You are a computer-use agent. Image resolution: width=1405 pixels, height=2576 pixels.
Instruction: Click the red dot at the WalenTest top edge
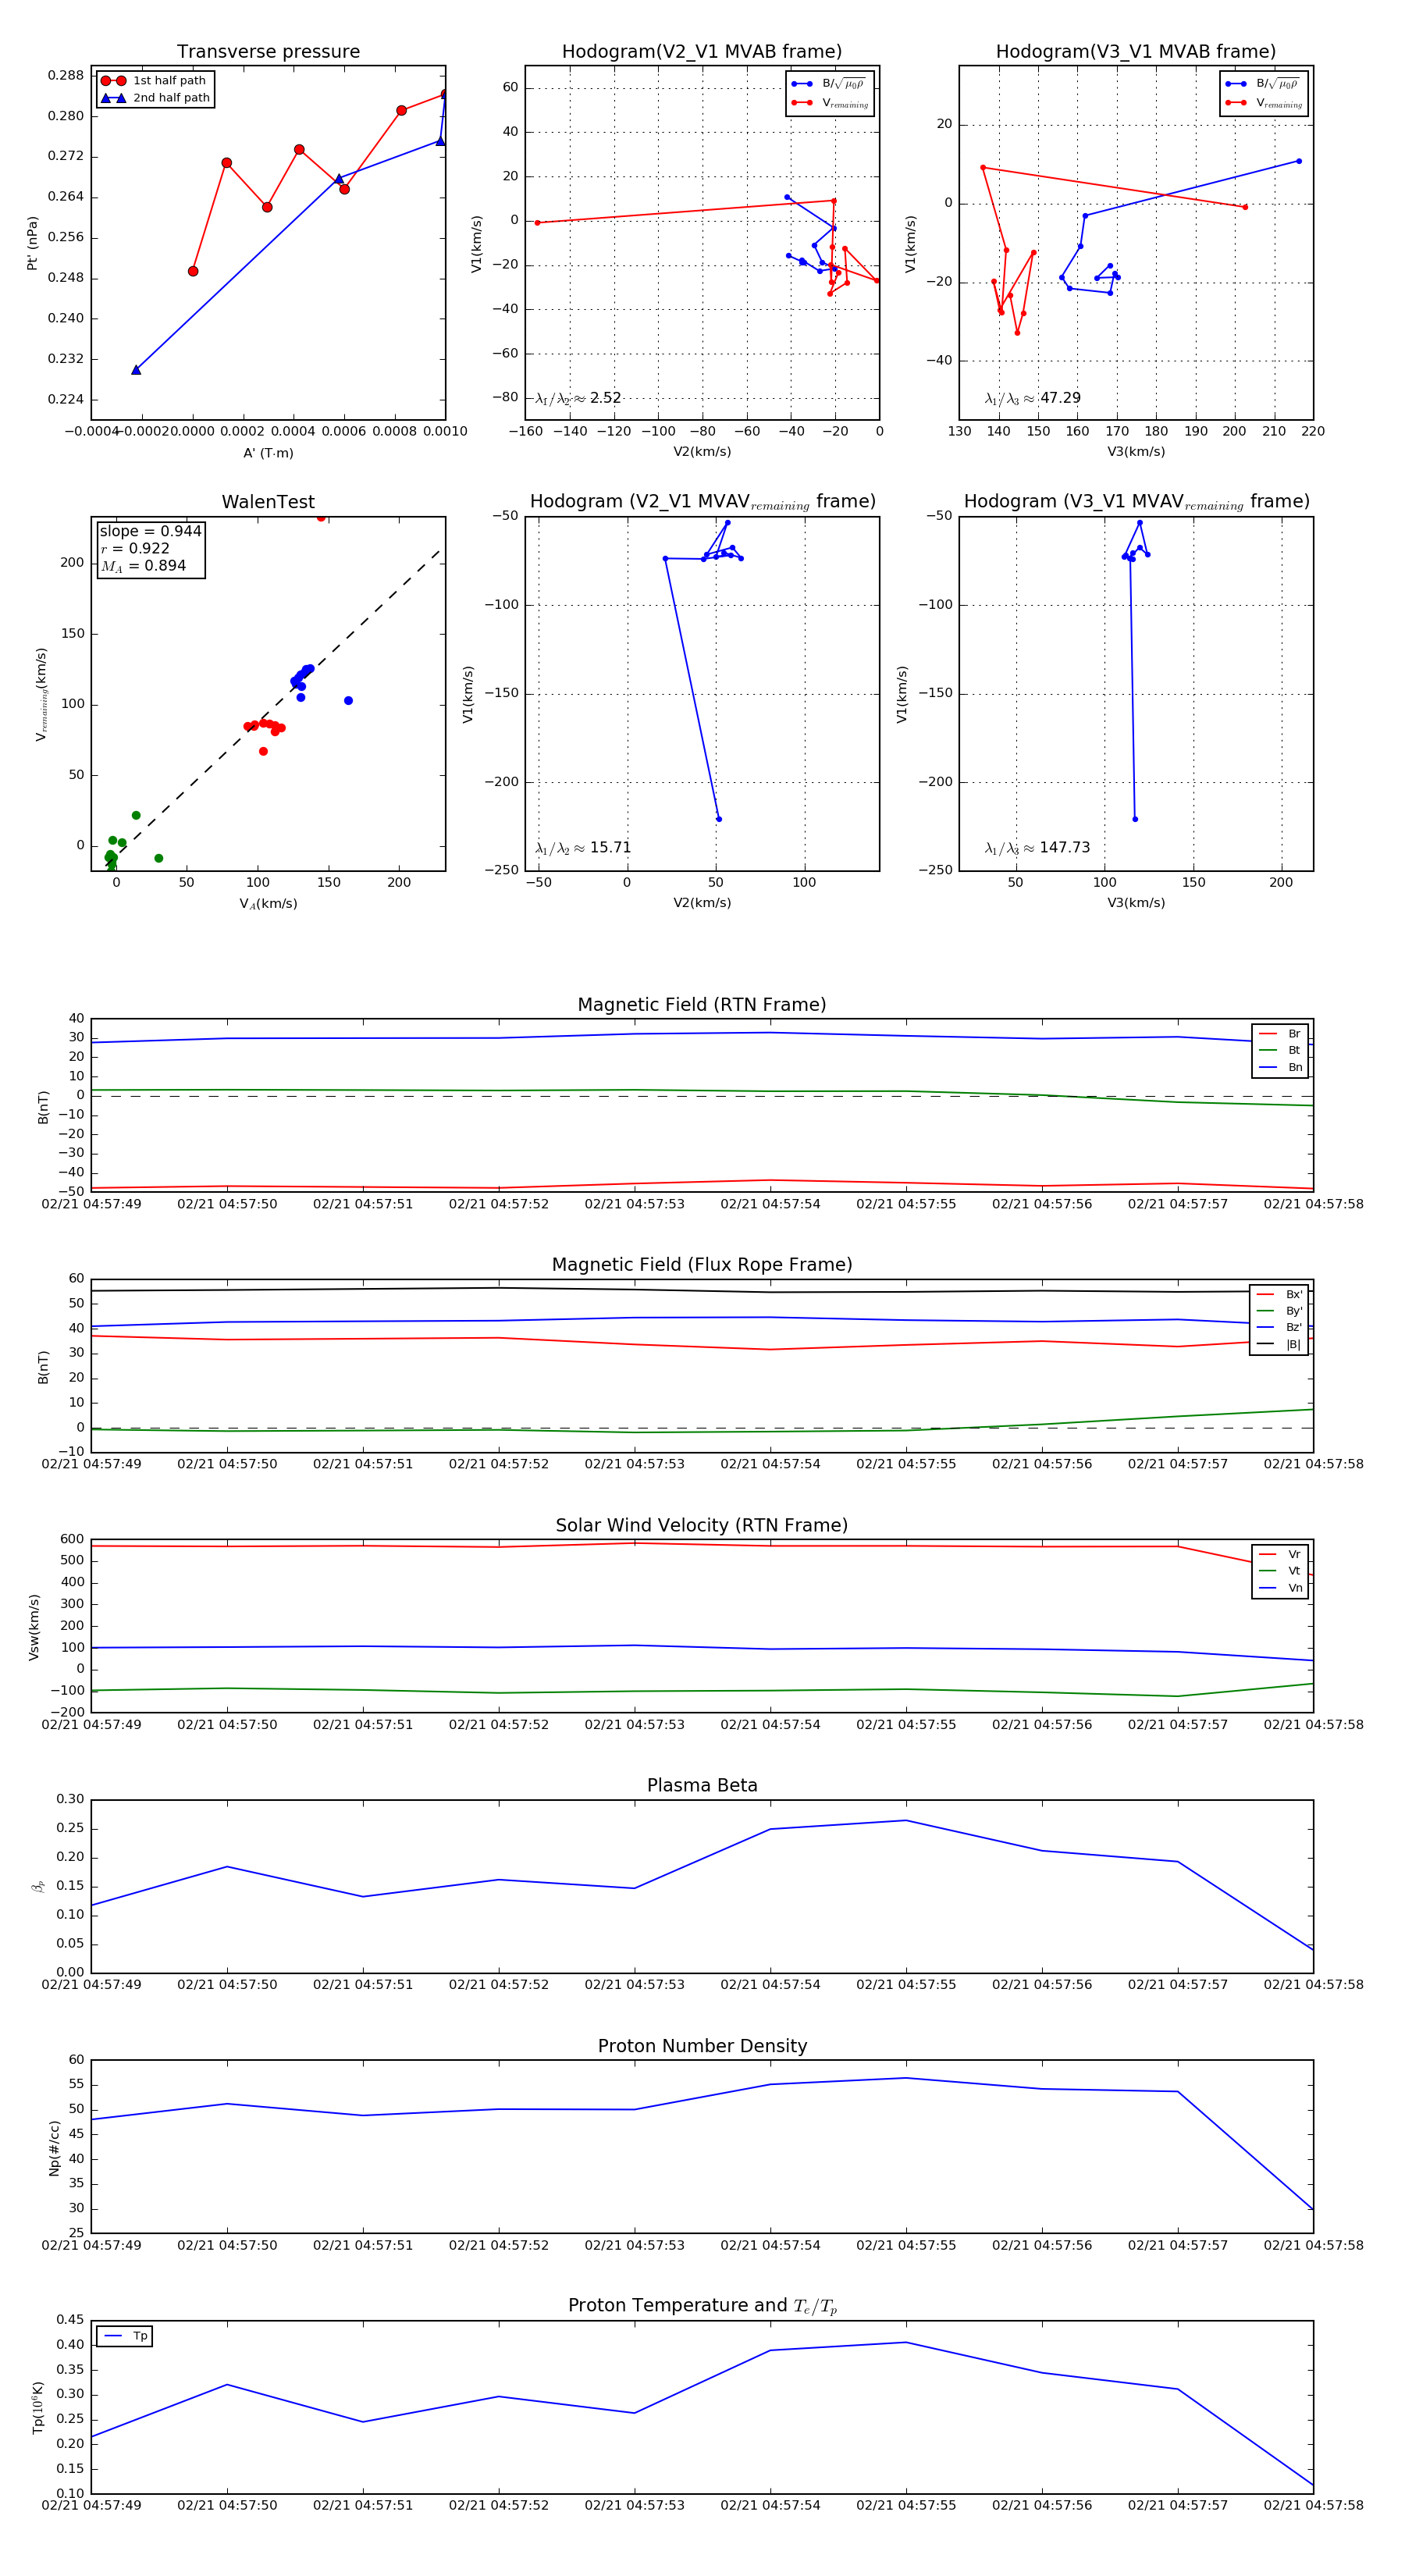click(x=321, y=518)
